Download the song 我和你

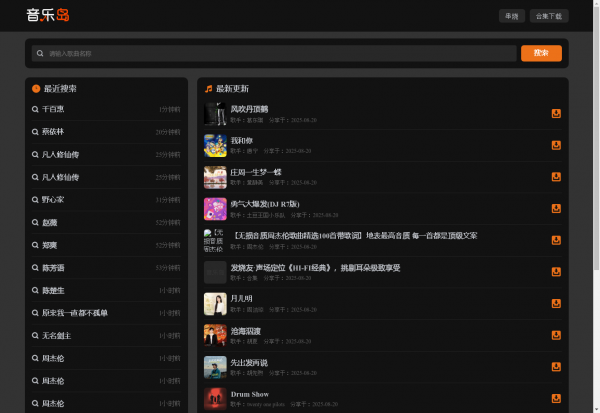tap(556, 145)
